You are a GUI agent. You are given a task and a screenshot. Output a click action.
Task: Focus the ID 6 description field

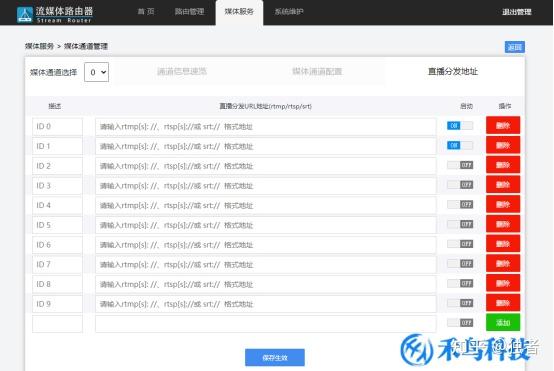tap(57, 245)
